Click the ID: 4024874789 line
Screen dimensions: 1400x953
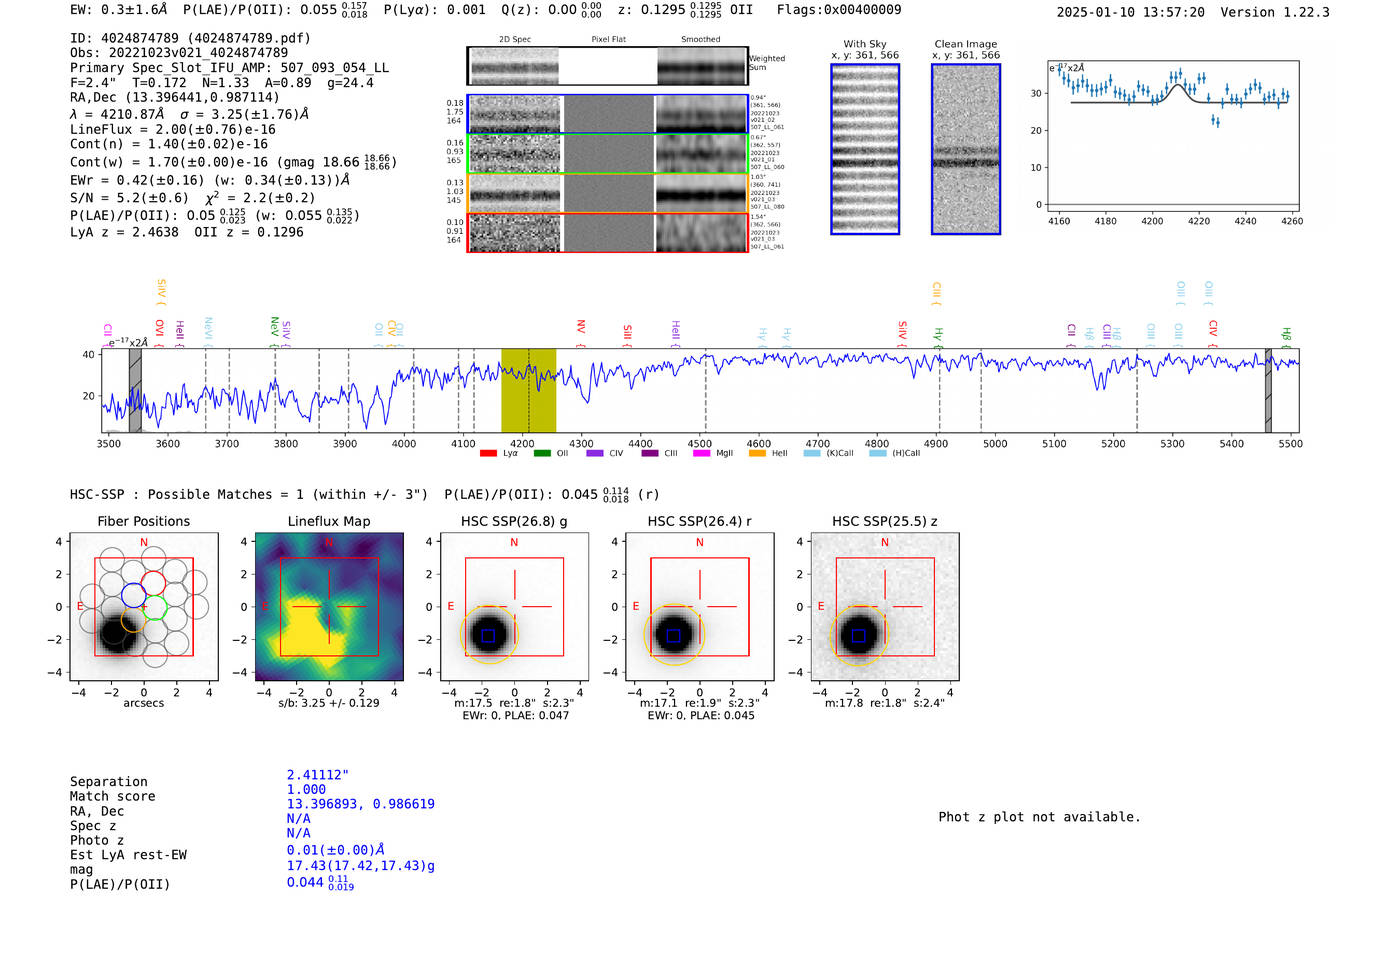(190, 38)
